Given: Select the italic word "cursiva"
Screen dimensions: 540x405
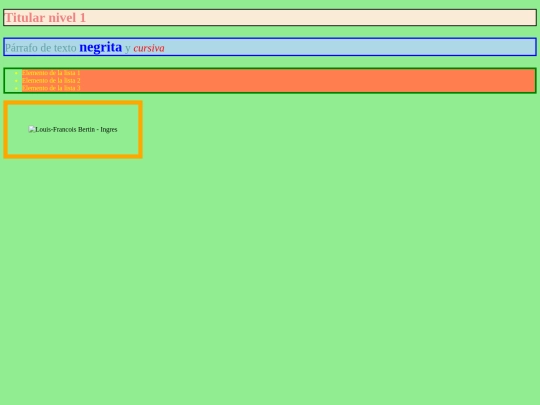Looking at the screenshot, I should [x=149, y=48].
